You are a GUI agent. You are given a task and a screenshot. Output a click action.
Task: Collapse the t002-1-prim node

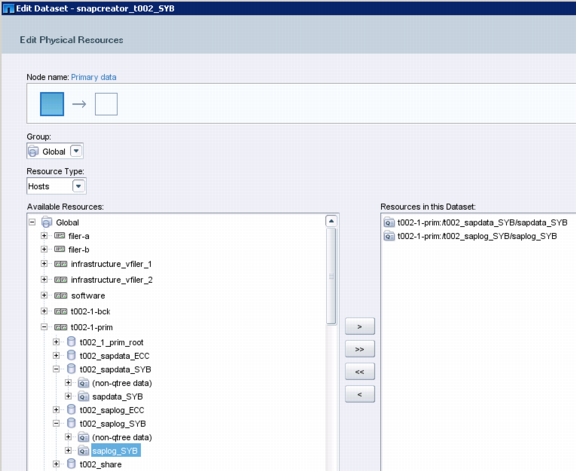[x=44, y=327]
